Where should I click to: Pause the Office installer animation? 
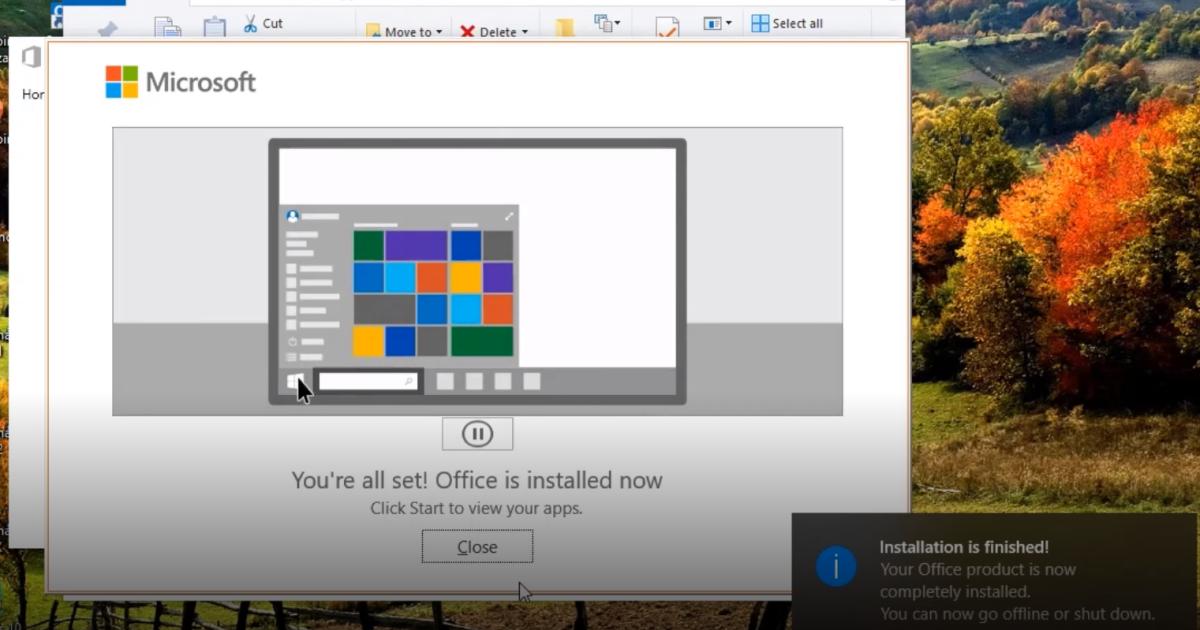(477, 434)
